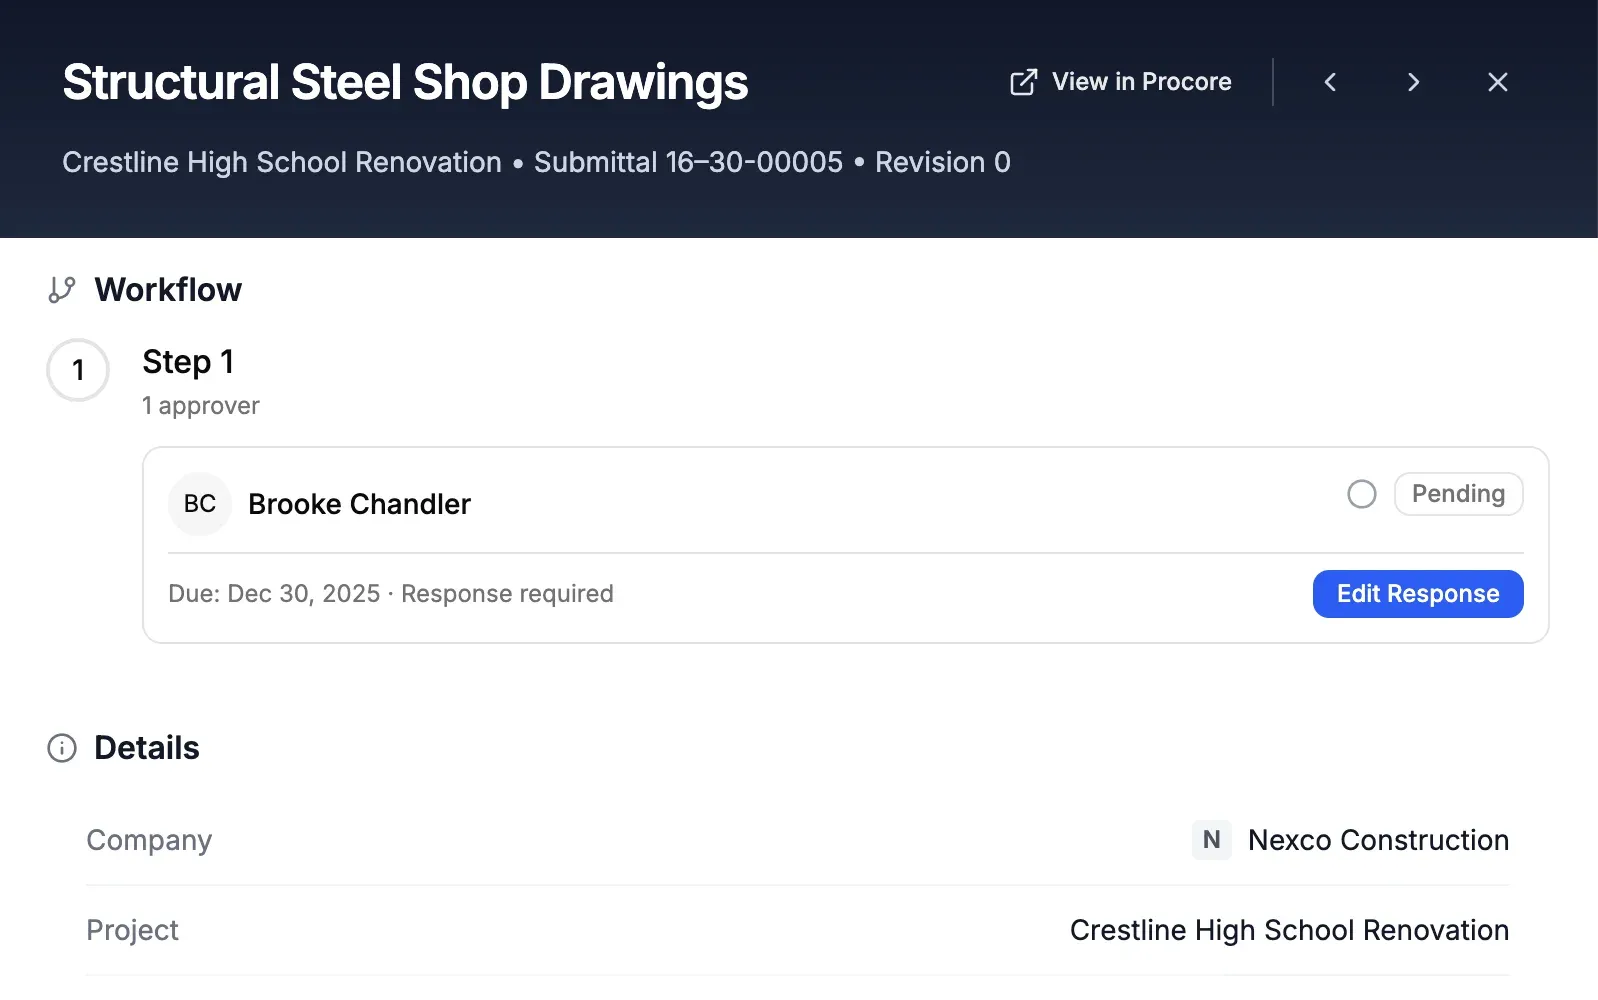
Task: Click the Nexco Construction N logo icon
Action: point(1211,840)
